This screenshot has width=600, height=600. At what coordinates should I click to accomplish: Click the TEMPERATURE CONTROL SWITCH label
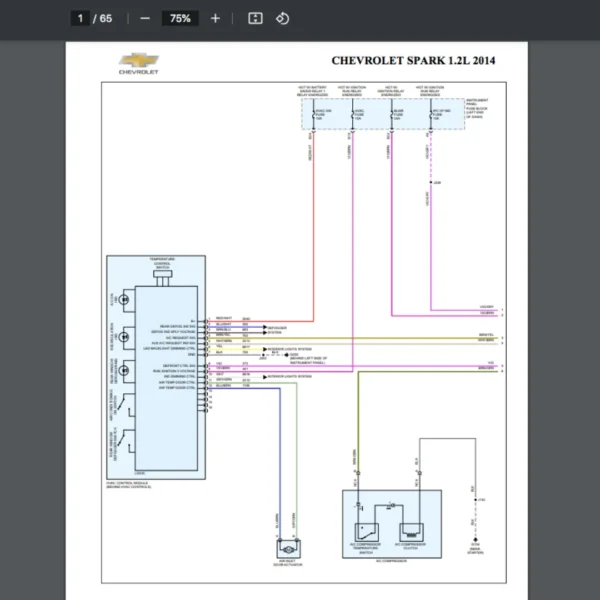pyautogui.click(x=162, y=263)
